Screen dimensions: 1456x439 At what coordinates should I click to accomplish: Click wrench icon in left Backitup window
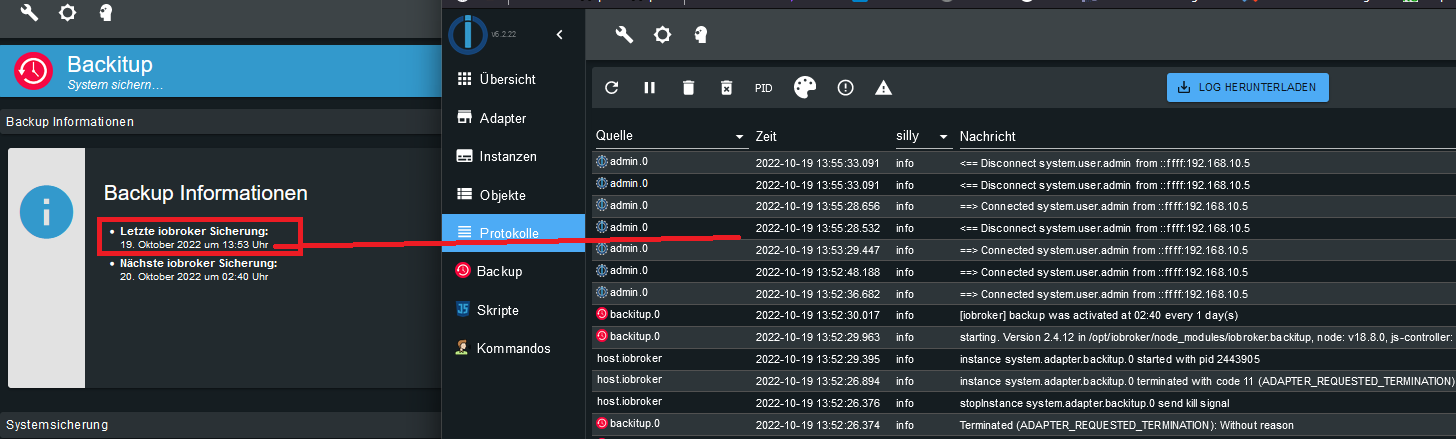[29, 13]
